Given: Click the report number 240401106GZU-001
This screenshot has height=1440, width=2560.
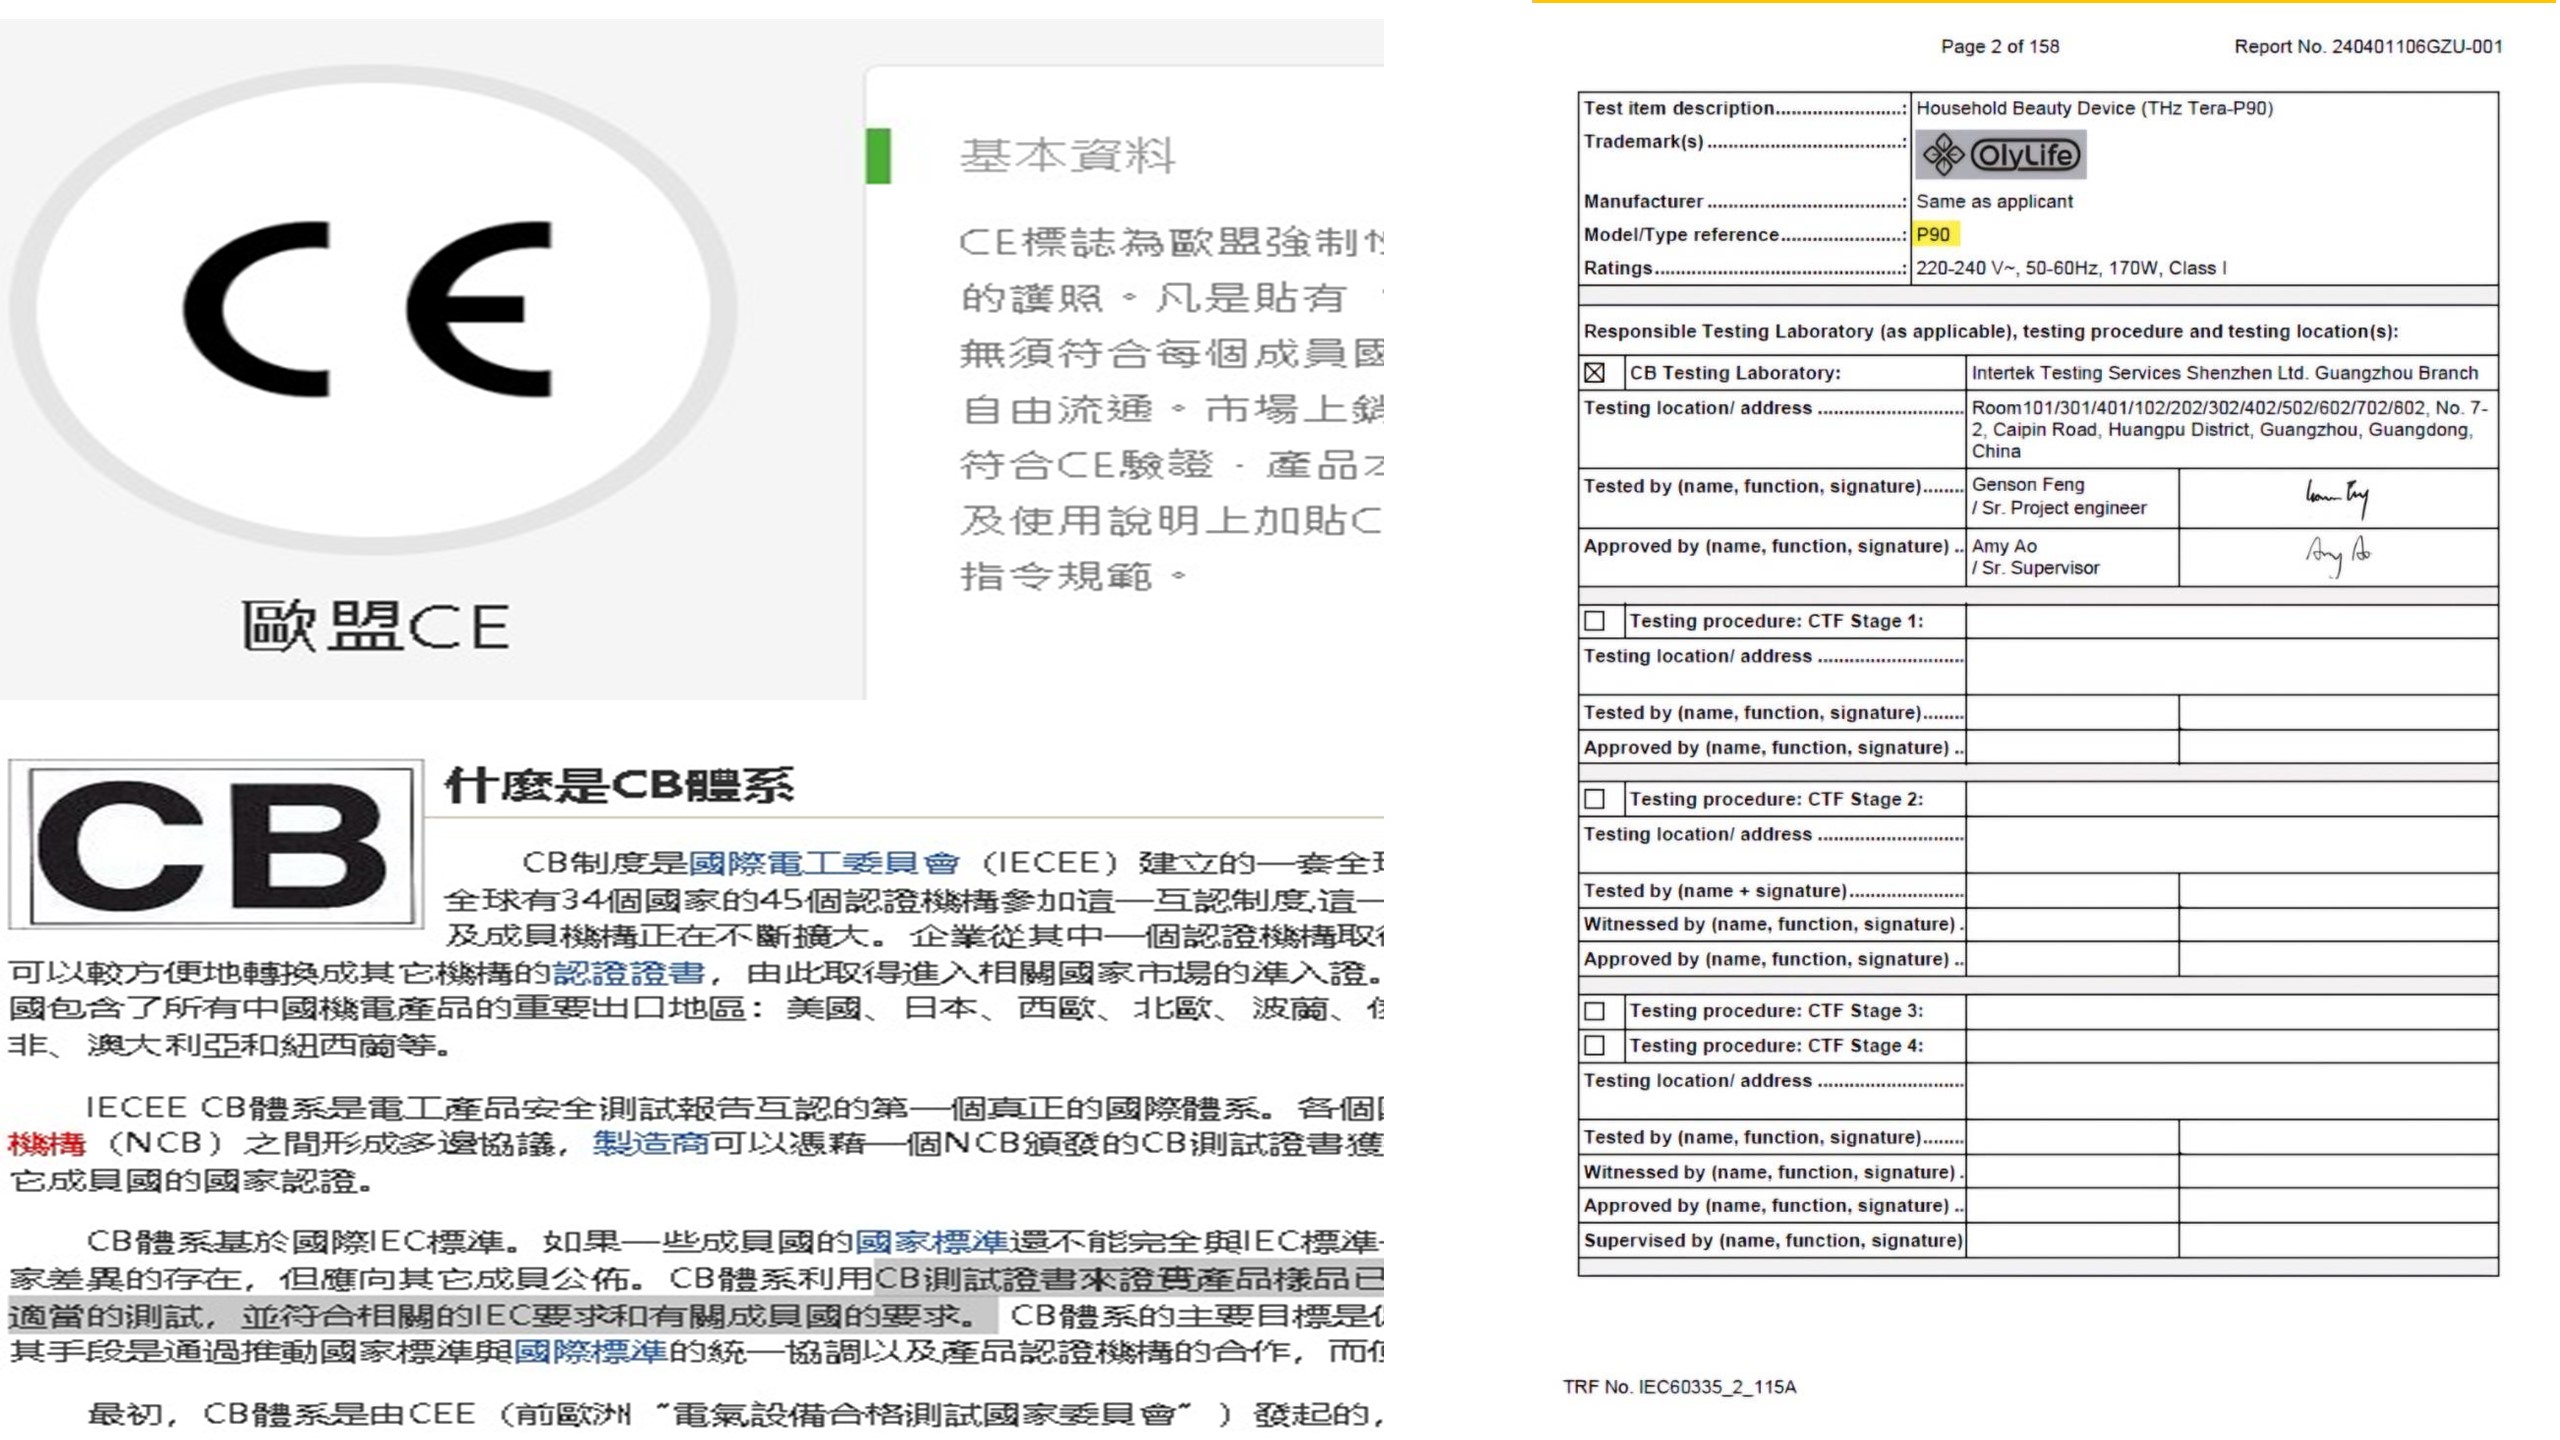Looking at the screenshot, I should point(2417,47).
